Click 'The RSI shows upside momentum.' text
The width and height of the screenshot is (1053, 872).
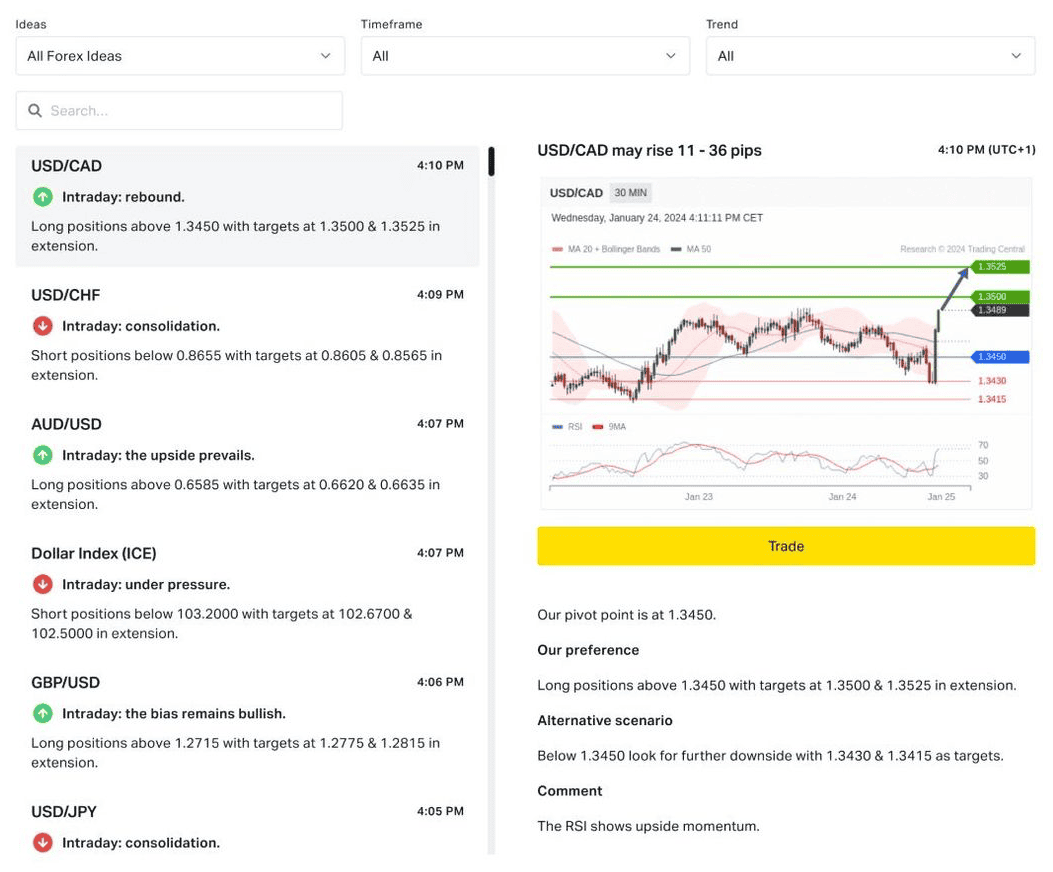(648, 826)
